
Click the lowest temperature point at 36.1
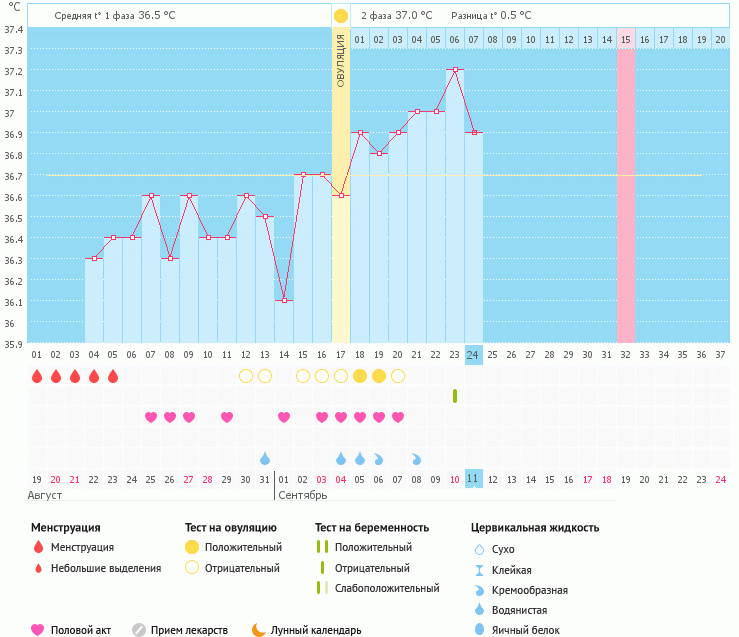tap(284, 301)
